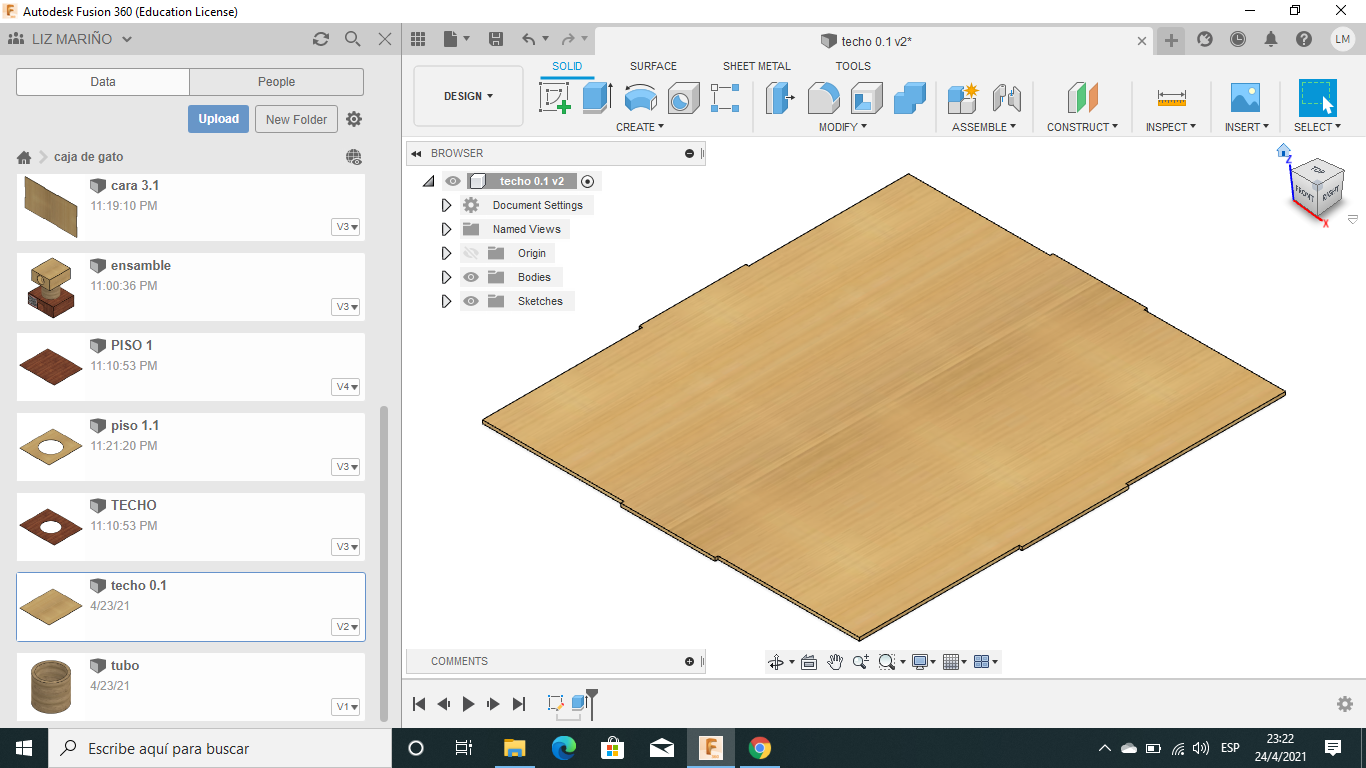Select the Extrude tool

point(597,98)
